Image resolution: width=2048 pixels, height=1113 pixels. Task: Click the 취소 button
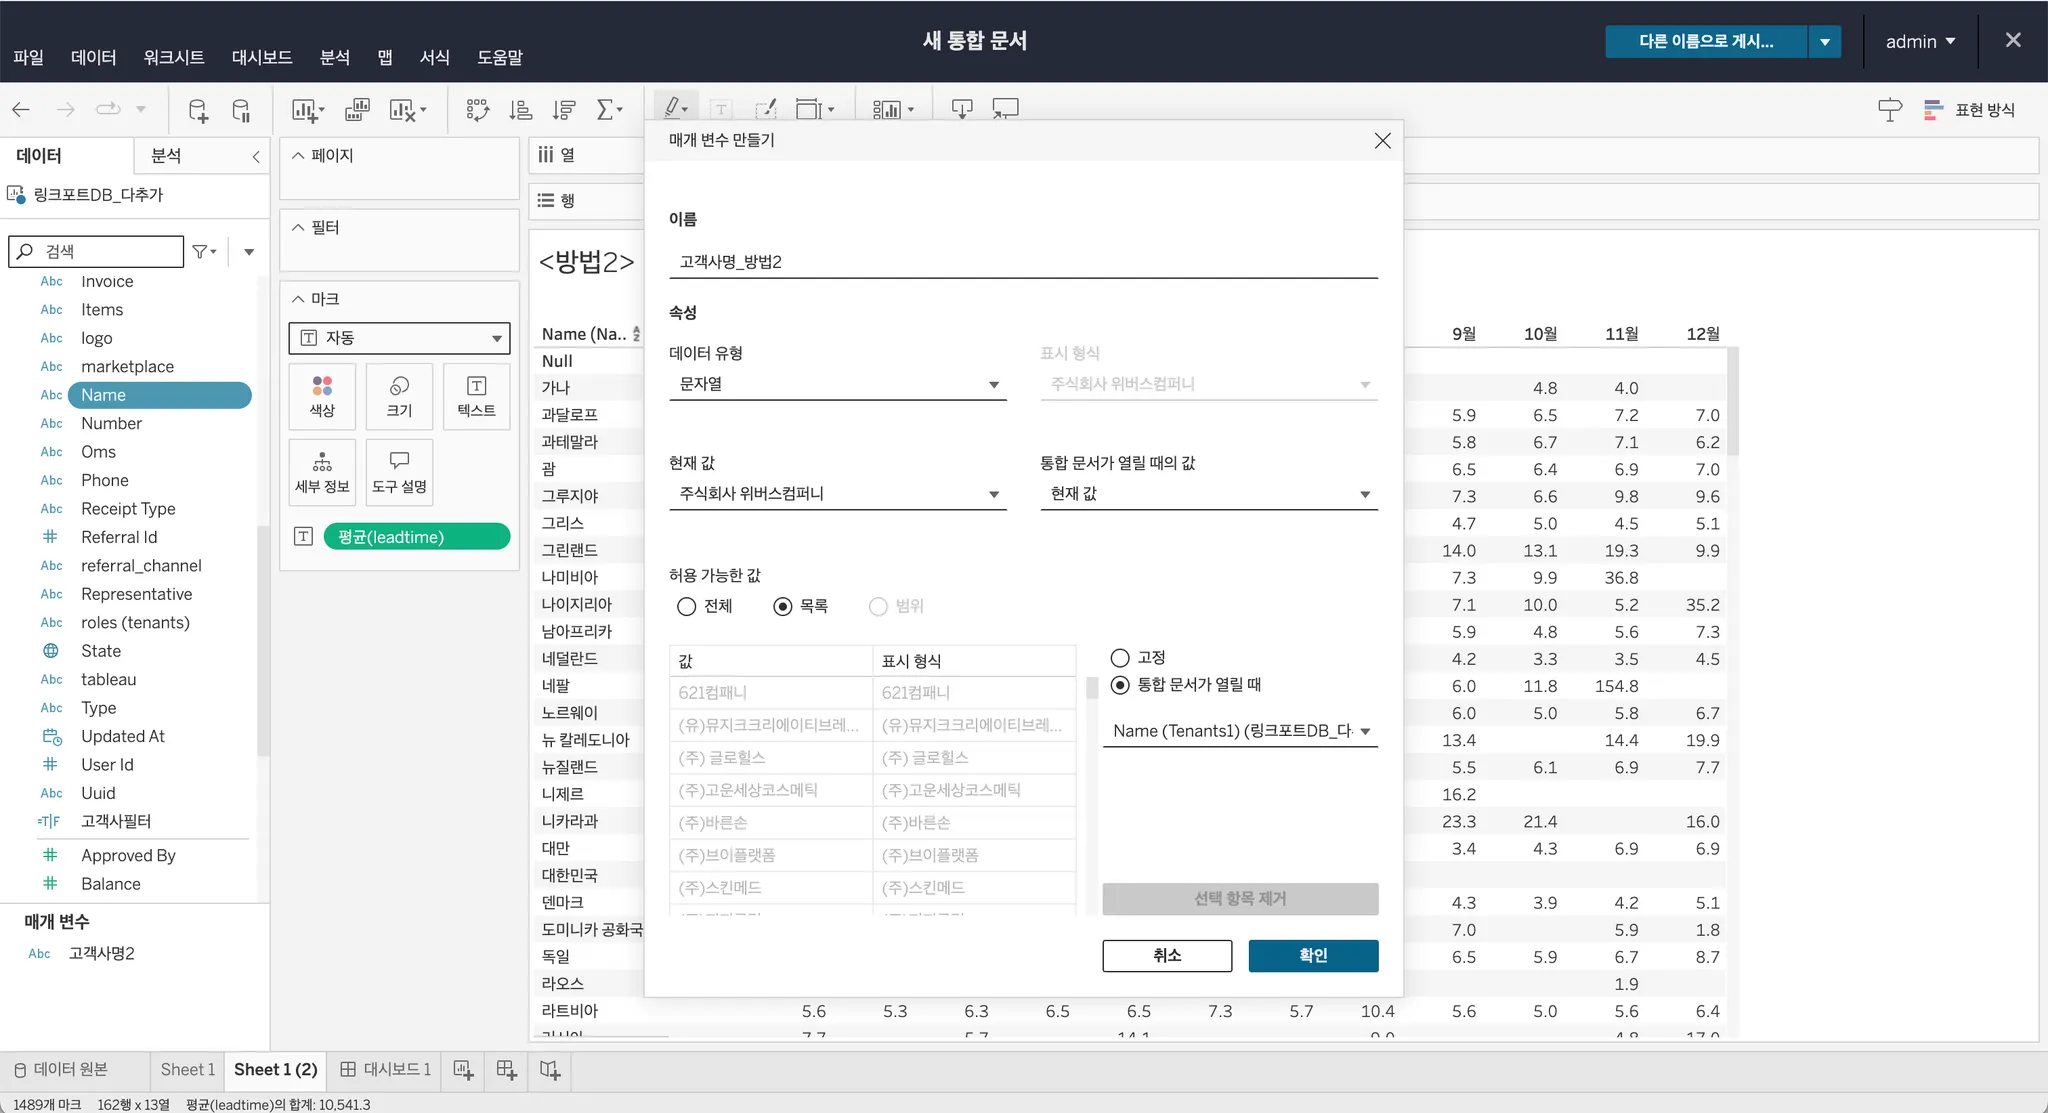click(x=1167, y=955)
